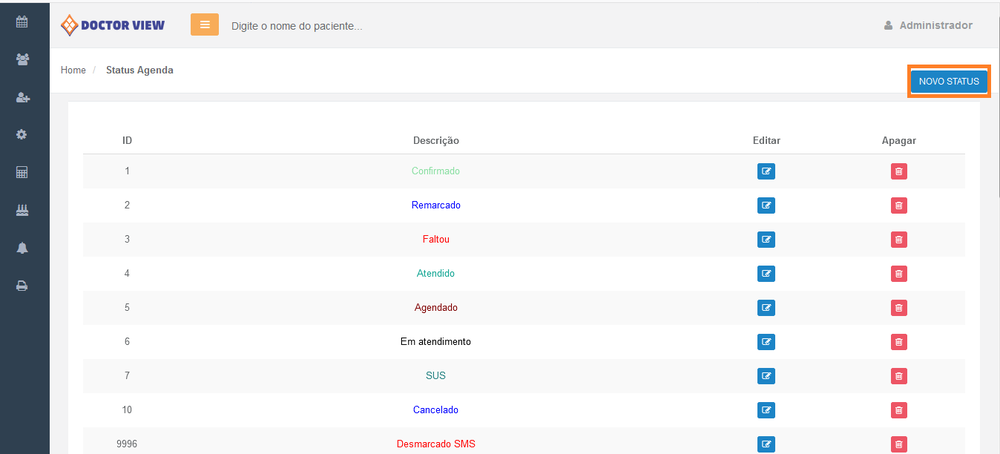Click the patient name search field

click(400, 25)
